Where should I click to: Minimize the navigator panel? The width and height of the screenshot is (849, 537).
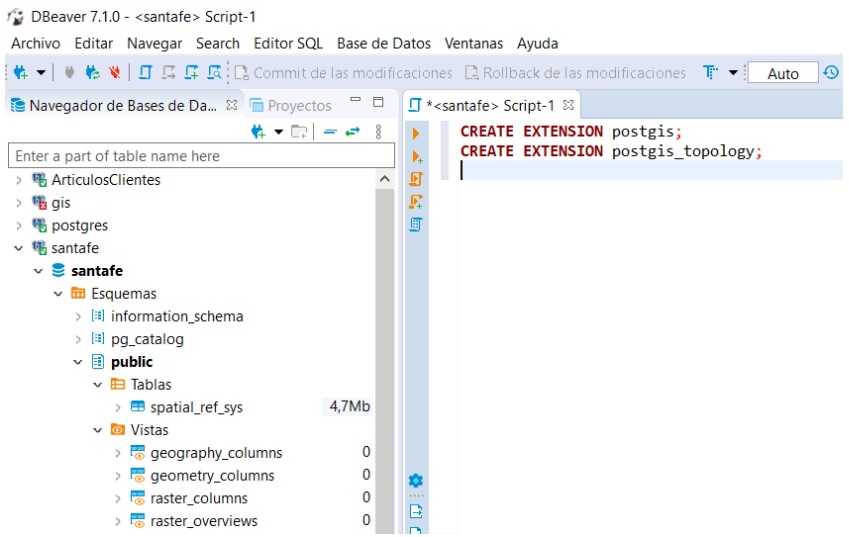[355, 101]
